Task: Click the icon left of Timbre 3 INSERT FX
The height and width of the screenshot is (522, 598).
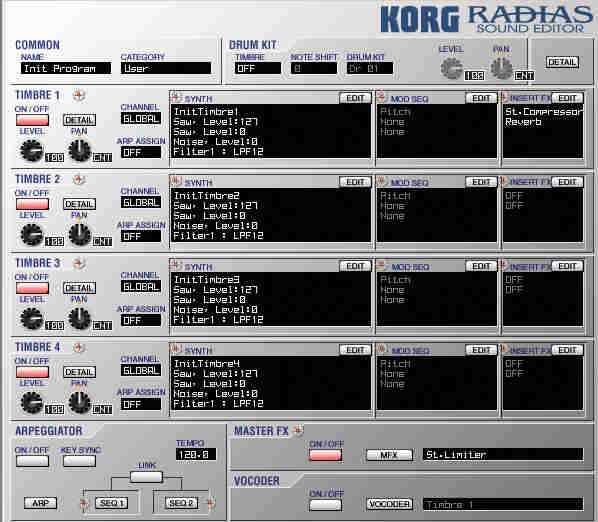Action: pos(503,265)
